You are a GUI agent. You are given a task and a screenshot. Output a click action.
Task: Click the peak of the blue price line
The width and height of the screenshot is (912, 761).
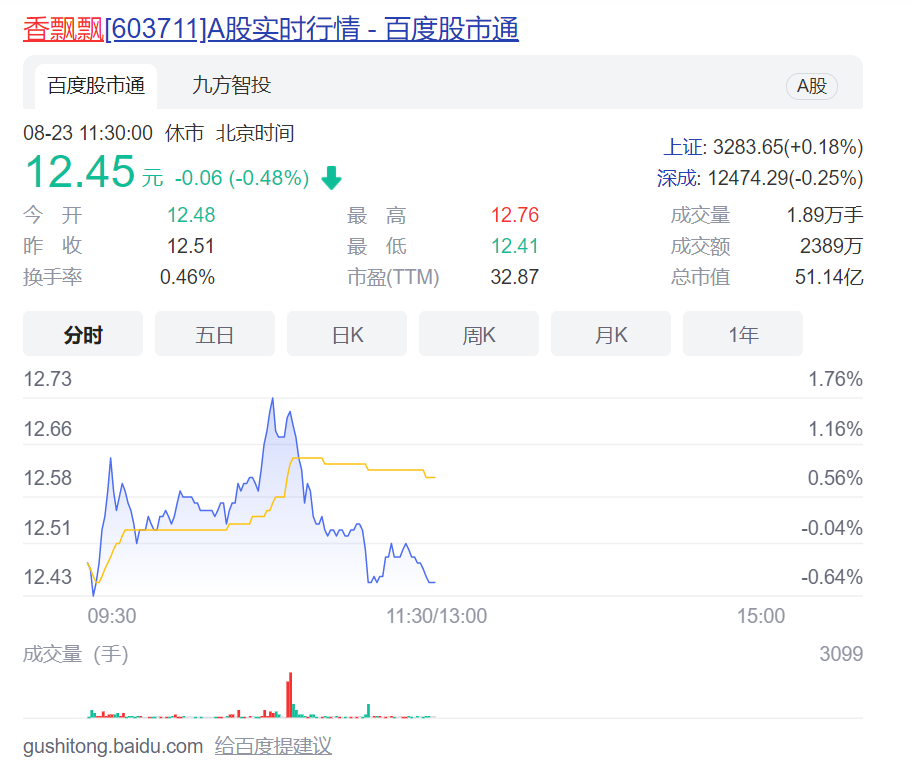[x=272, y=399]
